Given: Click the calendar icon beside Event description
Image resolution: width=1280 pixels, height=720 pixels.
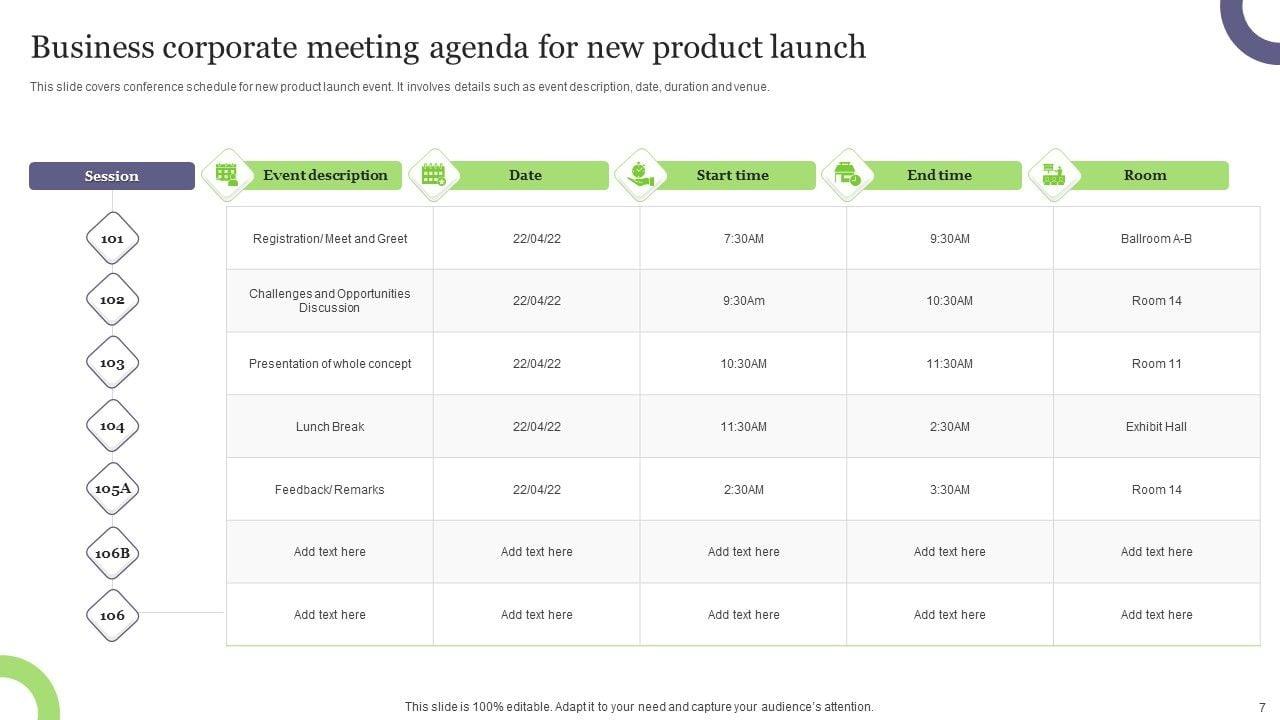Looking at the screenshot, I should click(x=227, y=175).
